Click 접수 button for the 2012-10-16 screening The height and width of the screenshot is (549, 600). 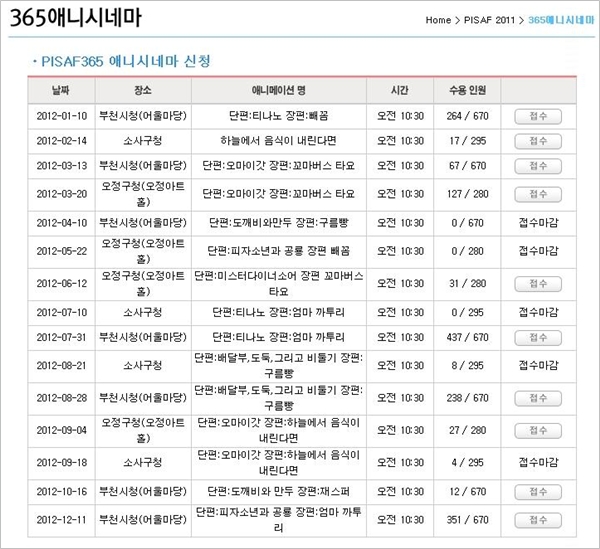click(x=537, y=491)
